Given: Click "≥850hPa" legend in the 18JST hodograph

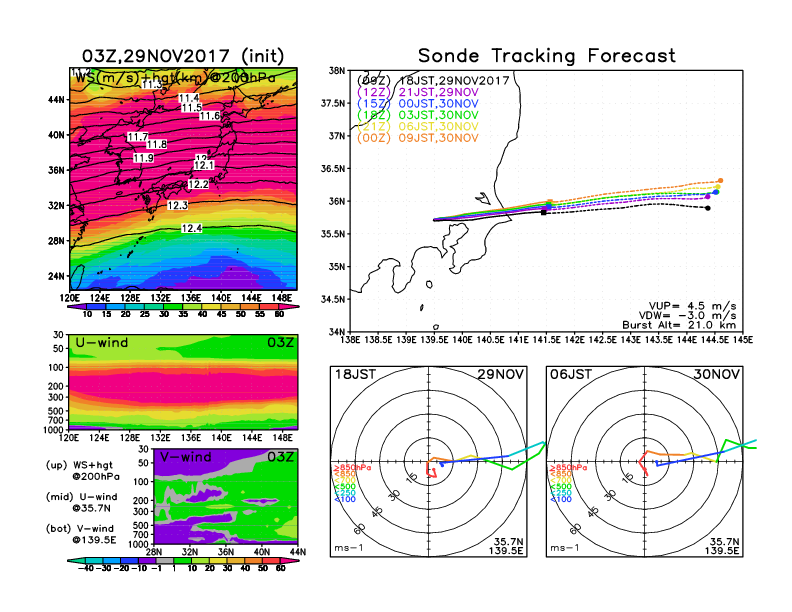Looking at the screenshot, I should (x=352, y=468).
